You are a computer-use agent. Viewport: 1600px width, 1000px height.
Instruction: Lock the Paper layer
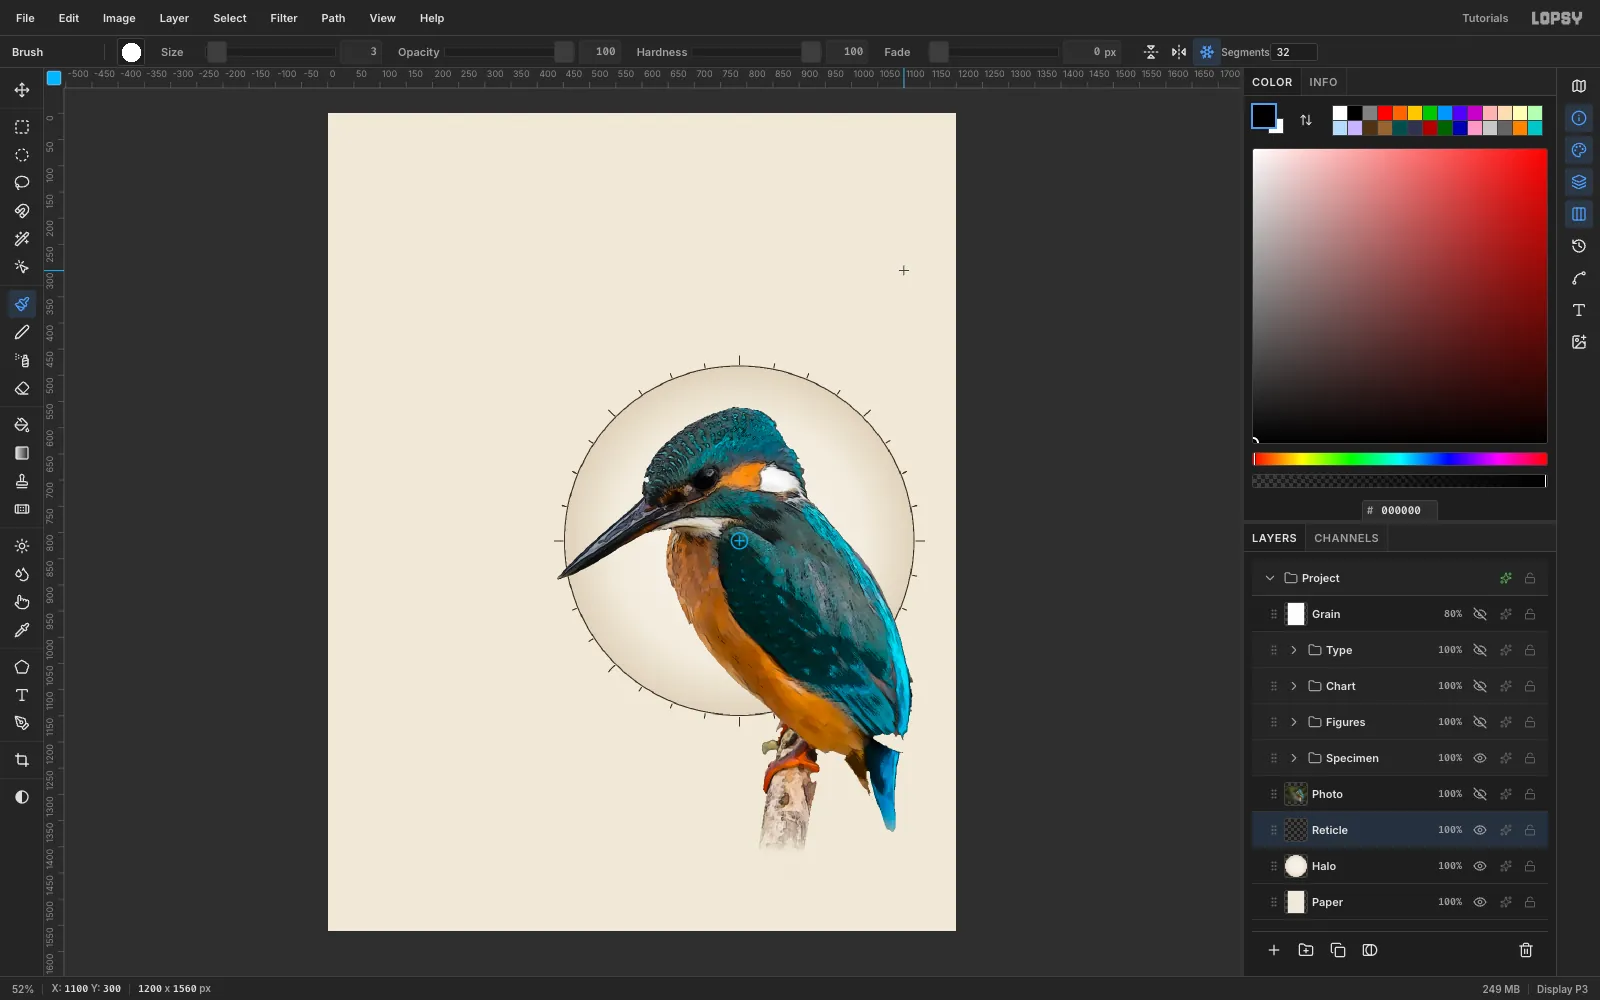1530,902
